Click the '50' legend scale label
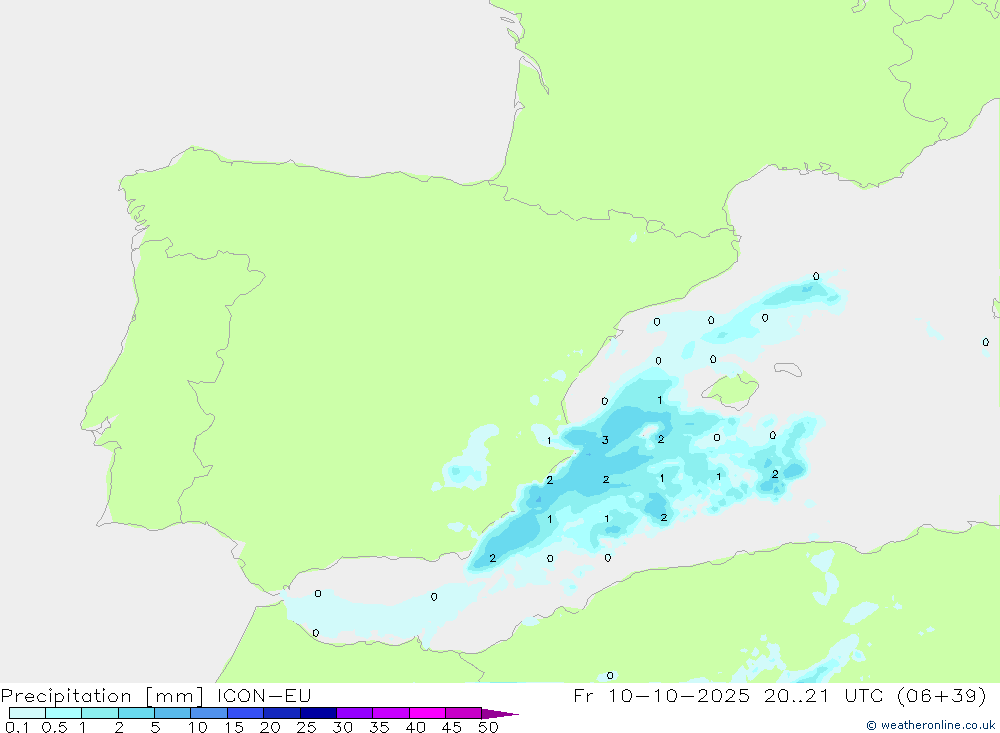Image resolution: width=1000 pixels, height=733 pixels. (489, 727)
